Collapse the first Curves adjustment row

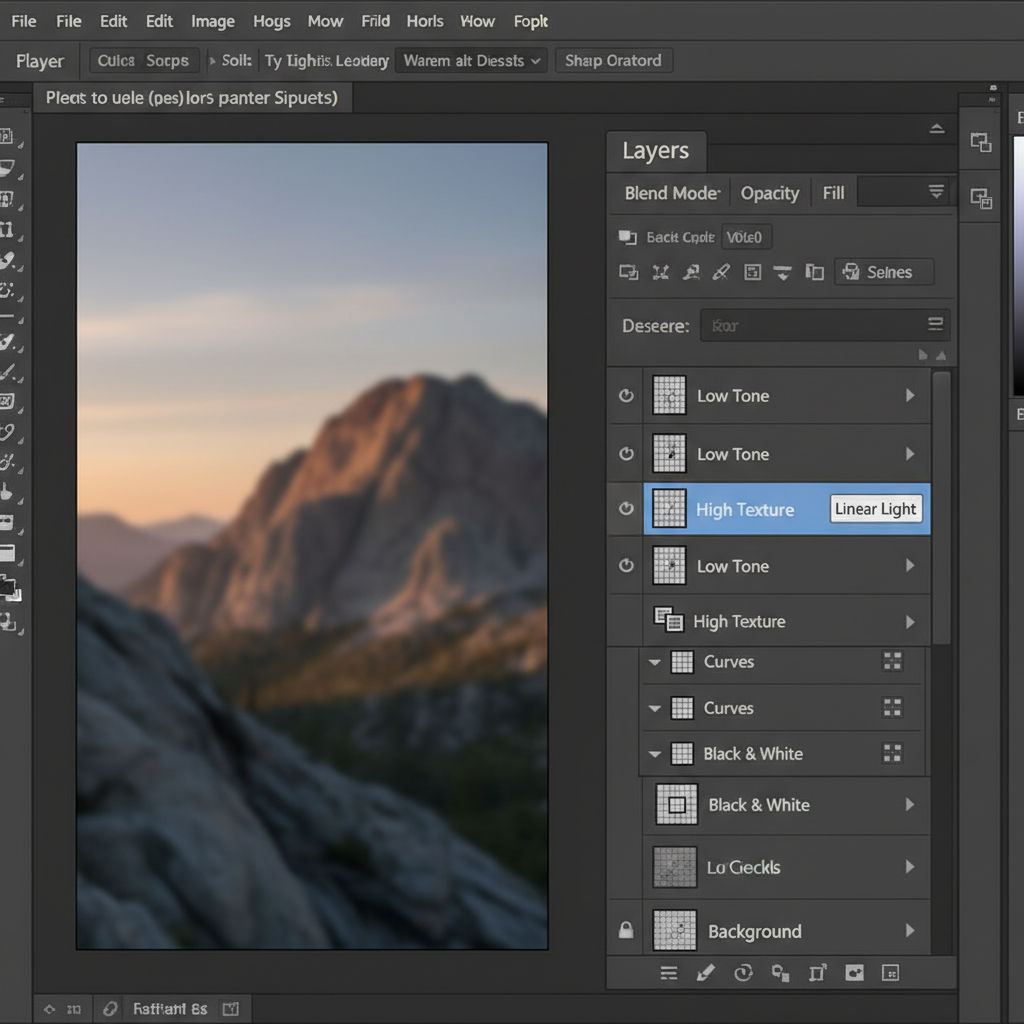point(655,662)
